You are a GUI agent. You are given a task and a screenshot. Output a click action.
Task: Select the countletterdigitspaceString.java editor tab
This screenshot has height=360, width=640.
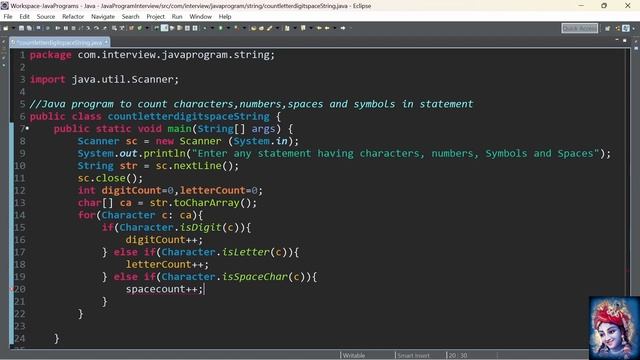point(59,42)
